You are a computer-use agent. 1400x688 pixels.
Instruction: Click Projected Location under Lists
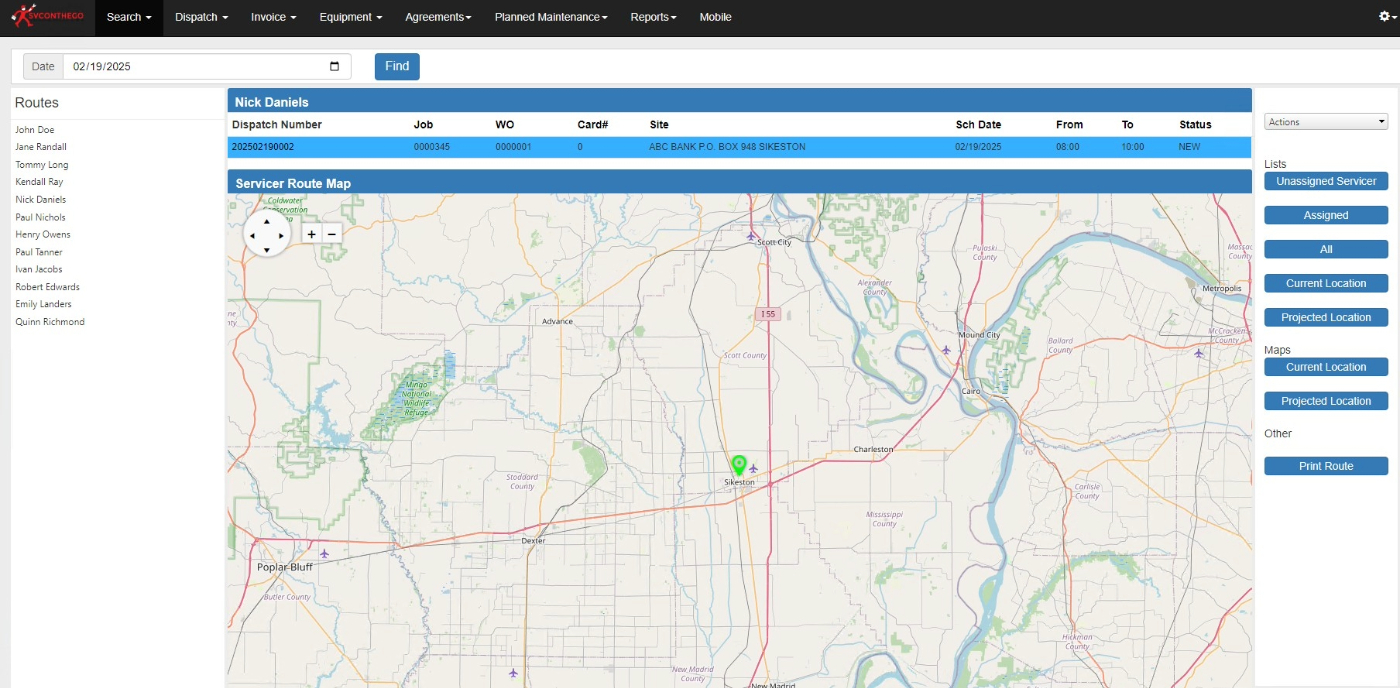coord(1326,317)
